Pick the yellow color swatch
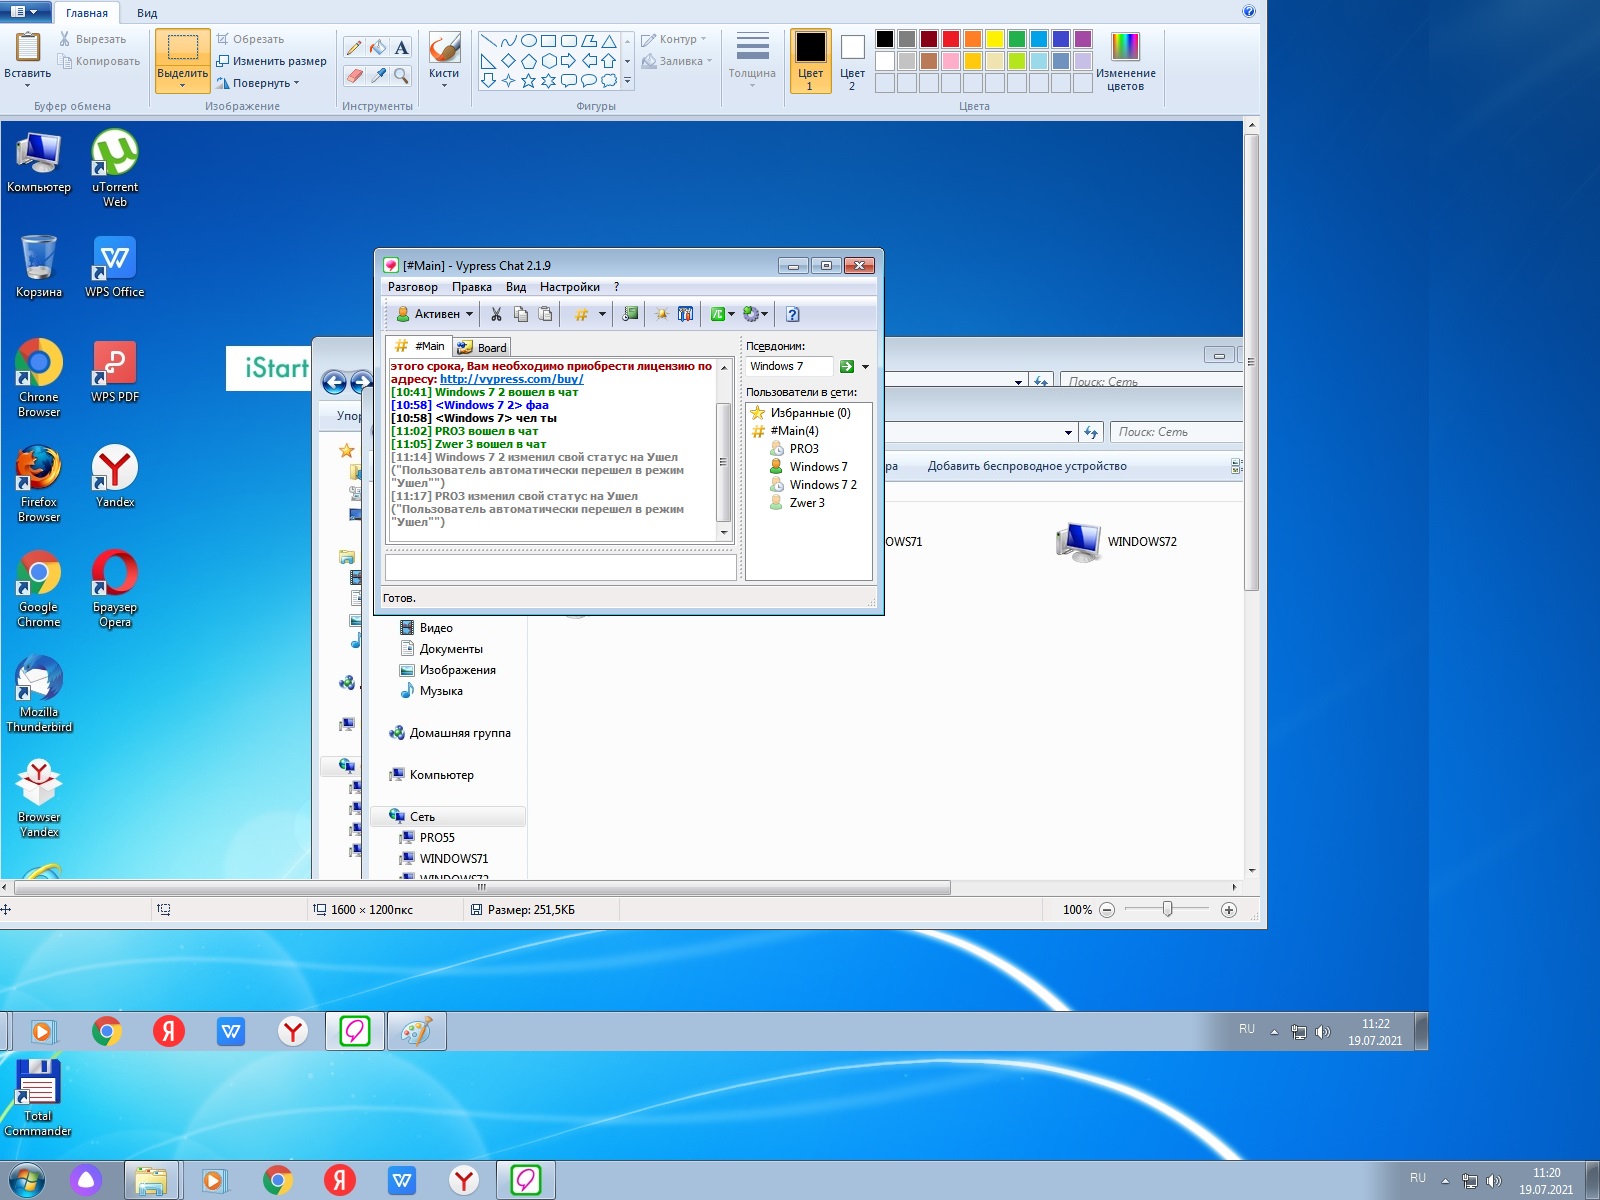 tap(995, 39)
